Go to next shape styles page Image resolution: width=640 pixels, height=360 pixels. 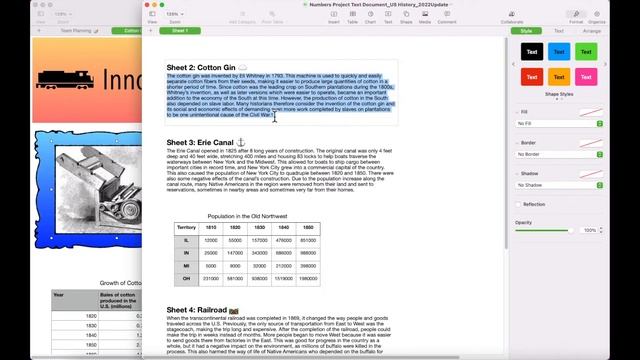point(605,64)
